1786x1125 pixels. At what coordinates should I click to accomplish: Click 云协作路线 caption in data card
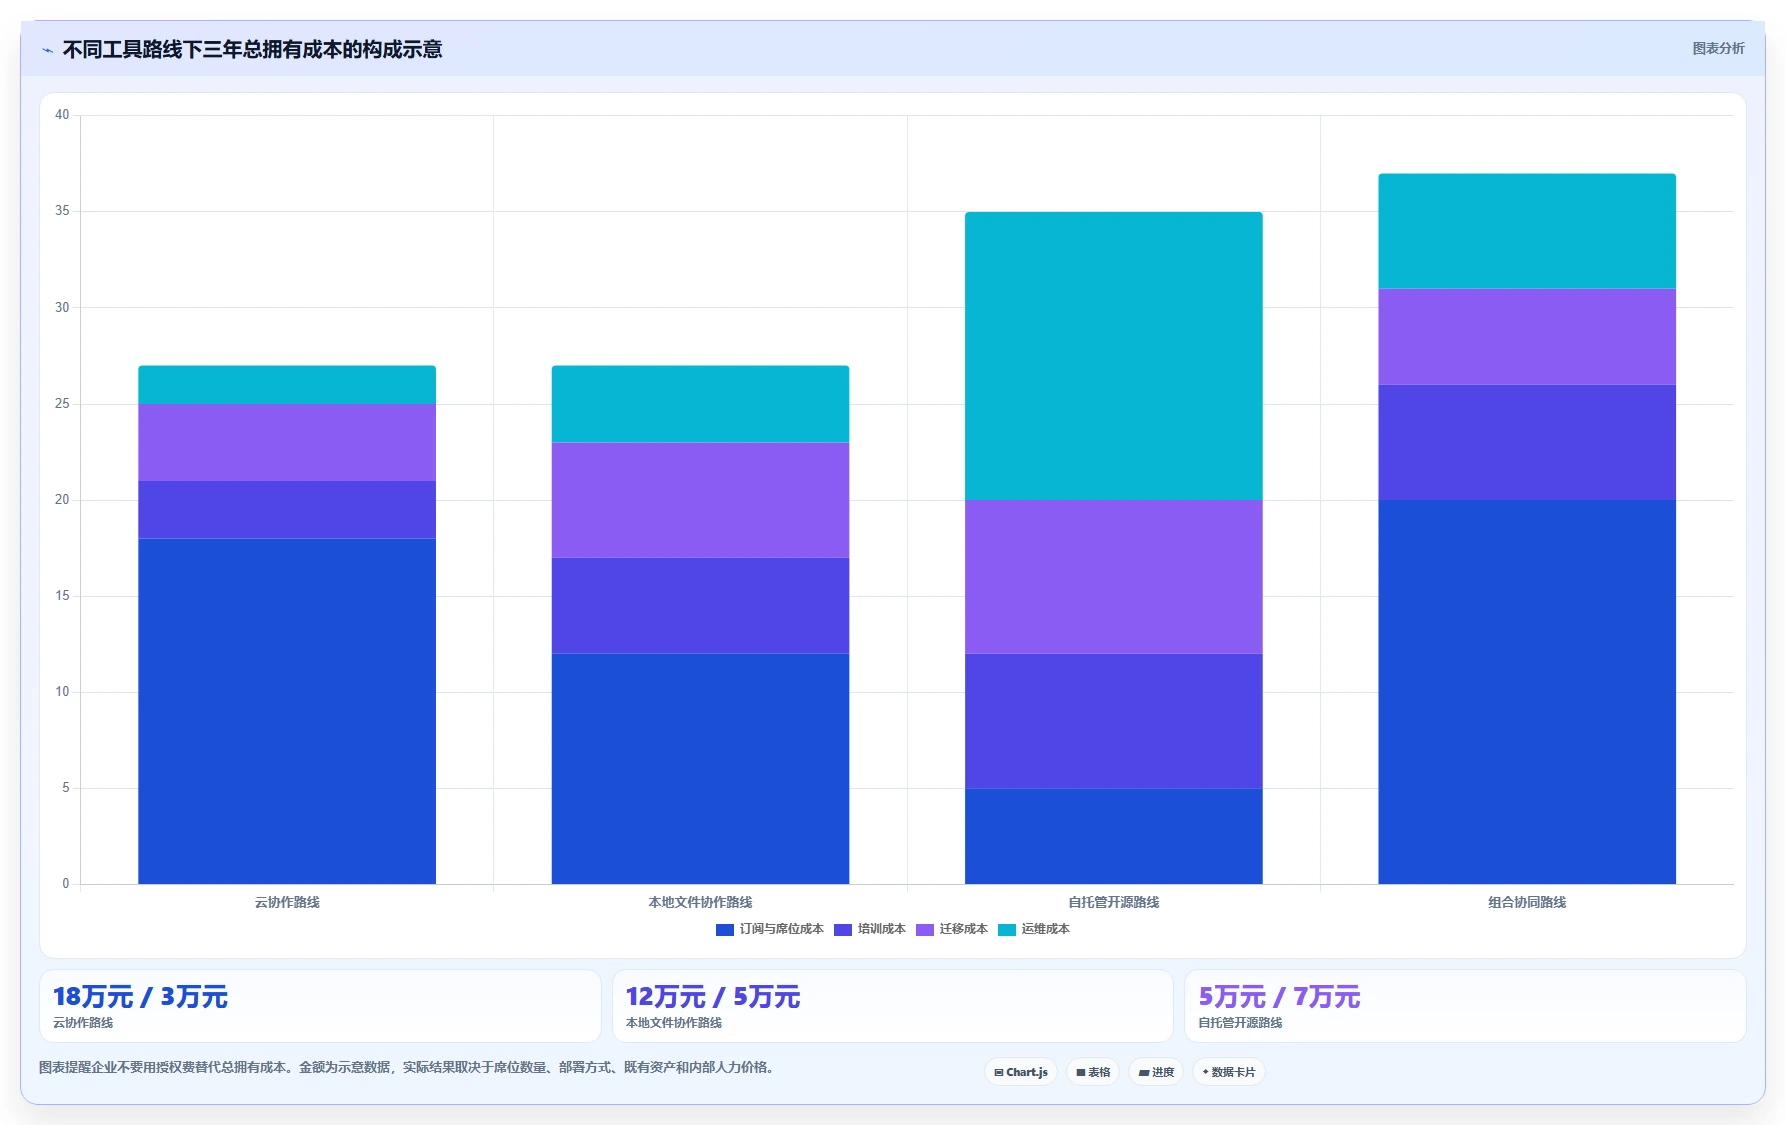83,1023
